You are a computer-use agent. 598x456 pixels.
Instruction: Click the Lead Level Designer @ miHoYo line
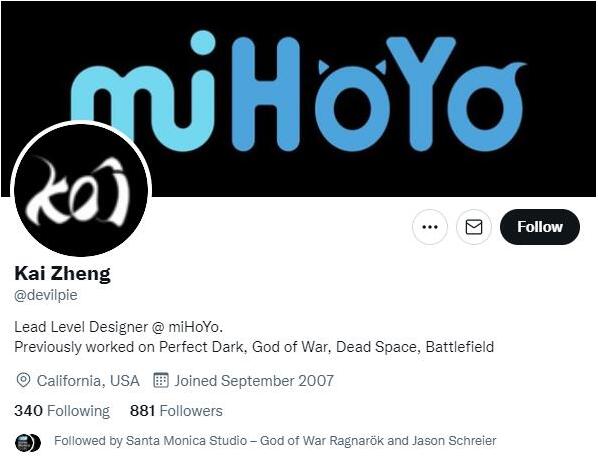point(119,327)
